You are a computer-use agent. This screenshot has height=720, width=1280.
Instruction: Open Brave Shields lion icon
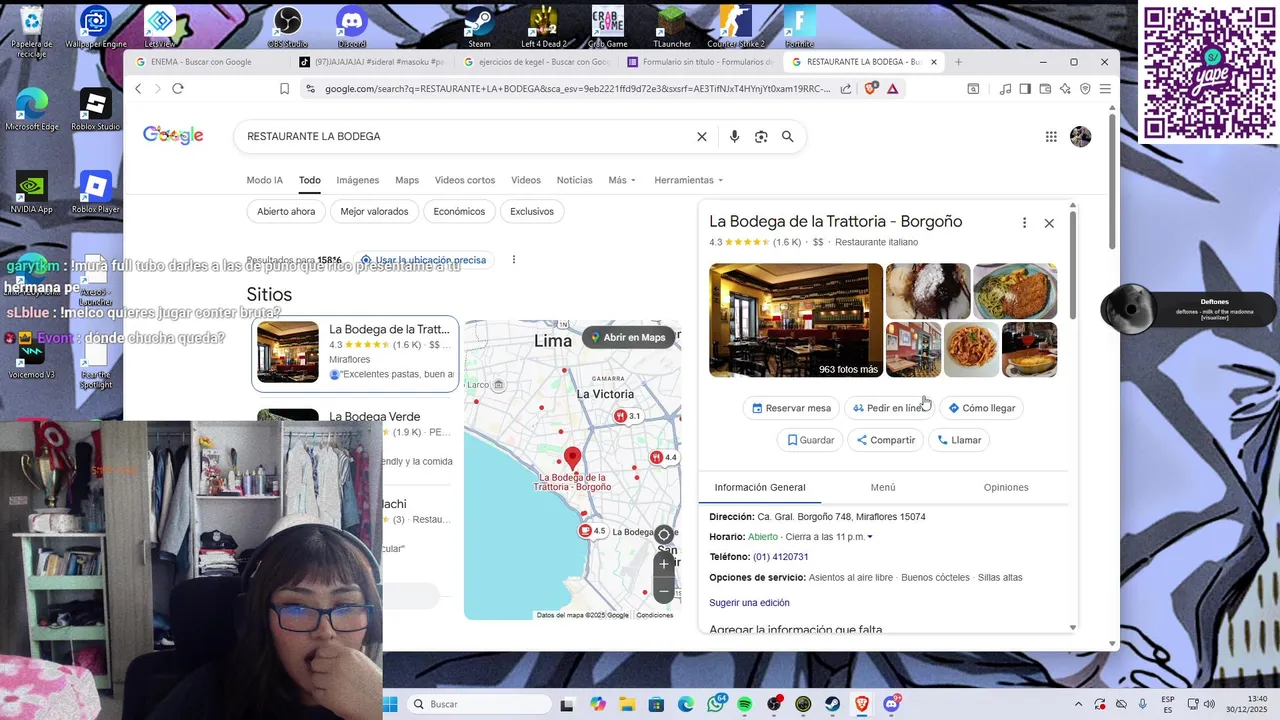click(x=871, y=89)
